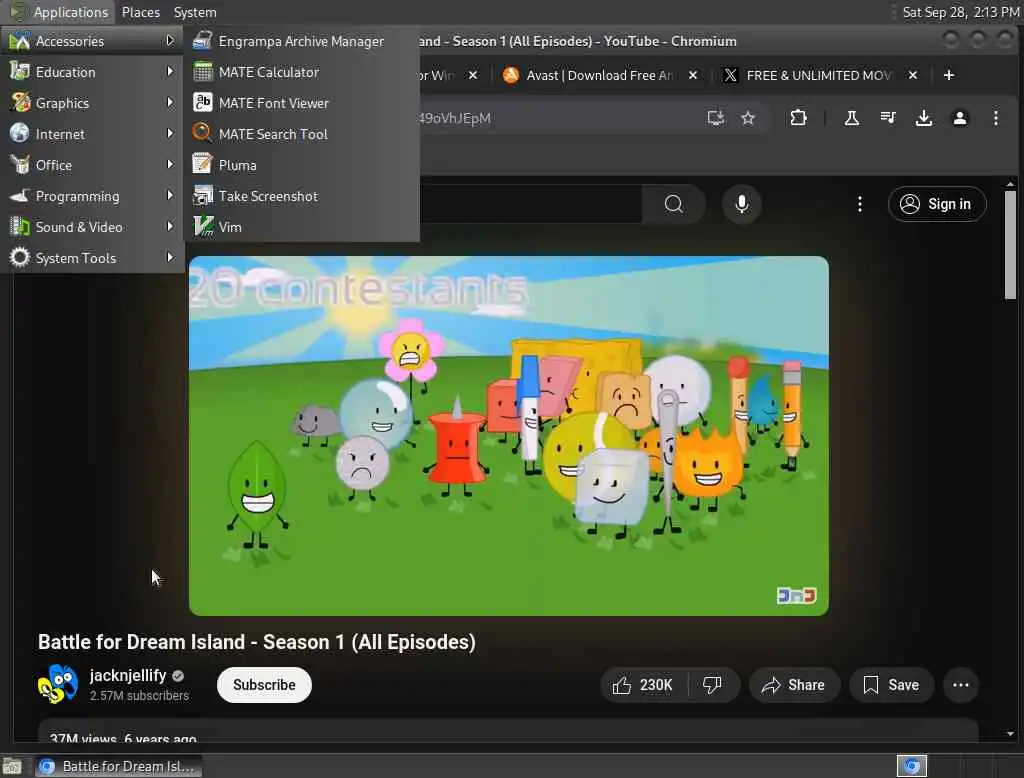This screenshot has width=1024, height=778.
Task: Expand the Graphics submenu arrow
Action: pyautogui.click(x=170, y=102)
